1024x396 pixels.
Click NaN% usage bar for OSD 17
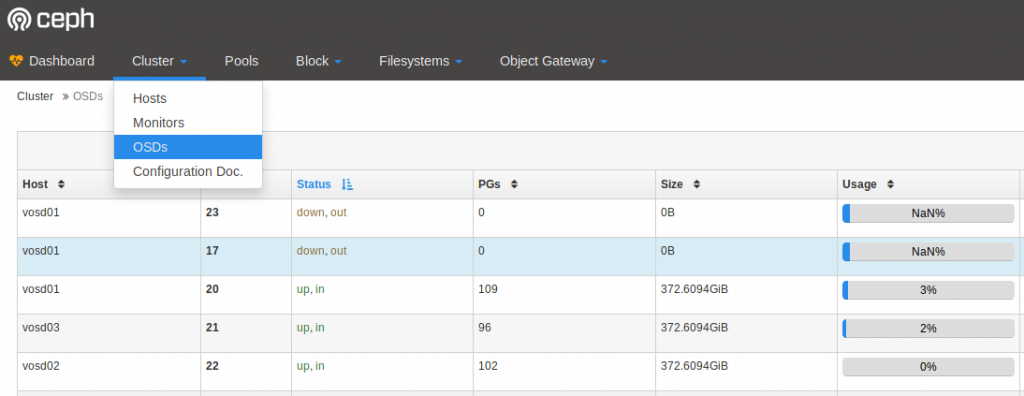928,252
